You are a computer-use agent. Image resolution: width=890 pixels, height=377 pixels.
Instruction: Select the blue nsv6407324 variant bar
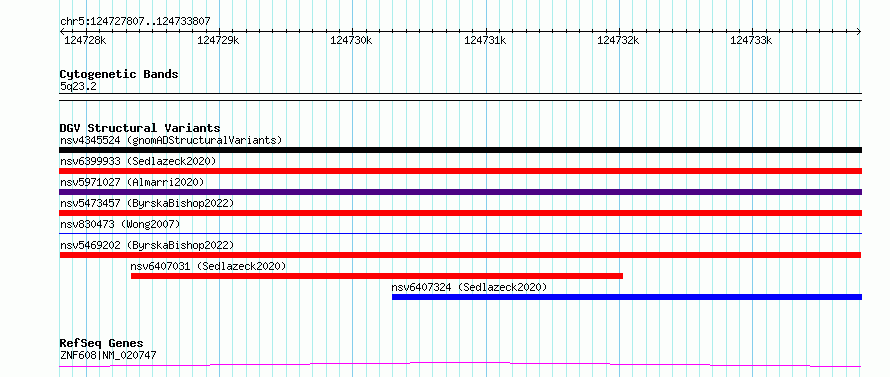(x=627, y=297)
